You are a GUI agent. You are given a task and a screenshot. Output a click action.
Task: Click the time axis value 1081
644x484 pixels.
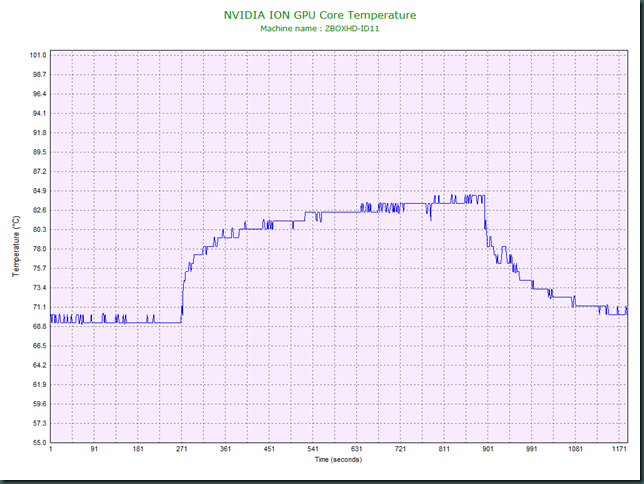[575, 449]
